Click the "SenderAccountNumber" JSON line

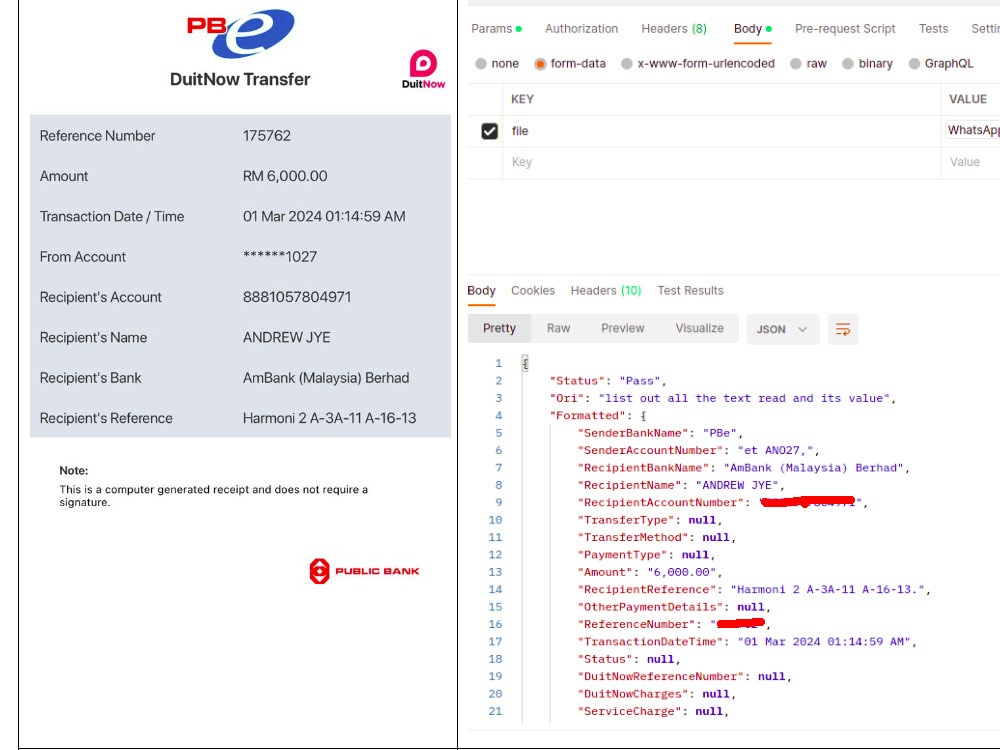coord(698,450)
